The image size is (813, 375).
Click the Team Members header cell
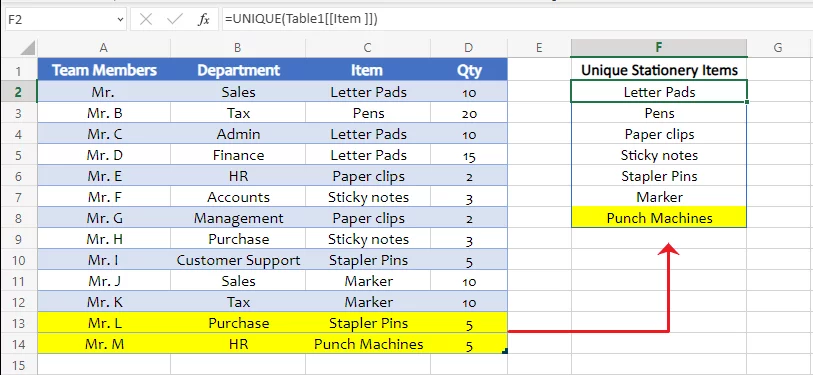point(104,70)
